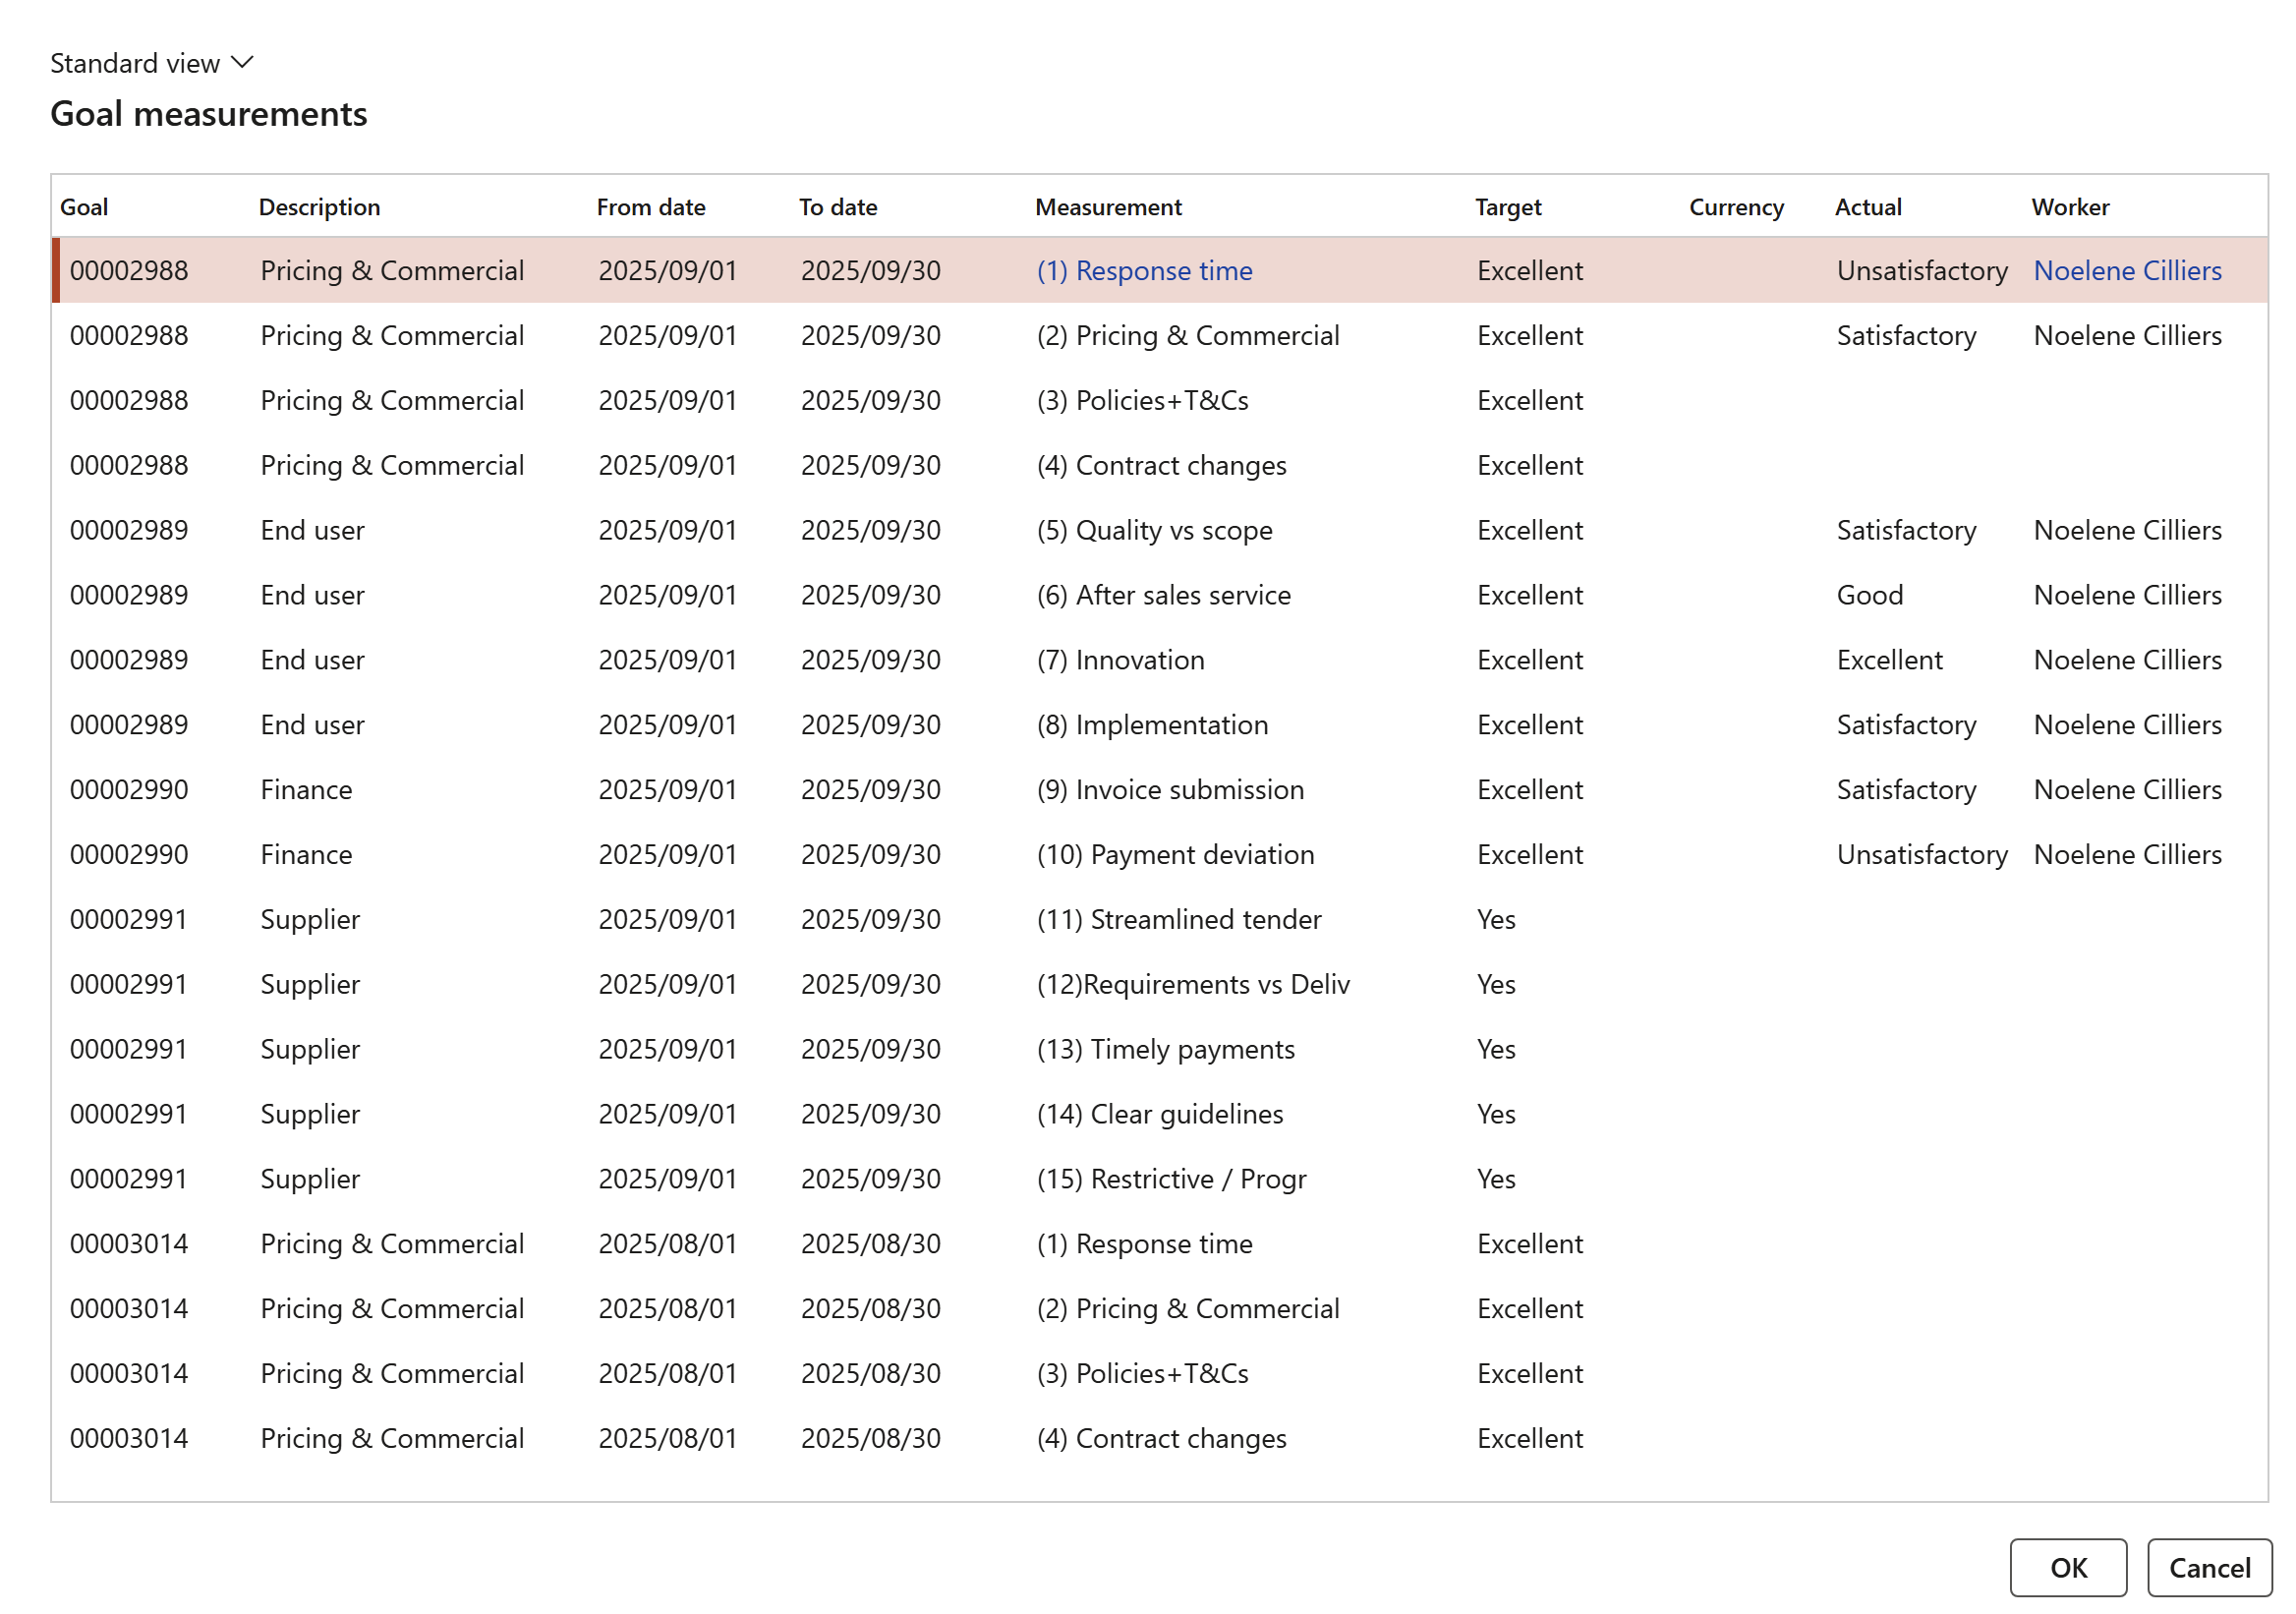
Task: Click the From date column header
Action: [650, 207]
